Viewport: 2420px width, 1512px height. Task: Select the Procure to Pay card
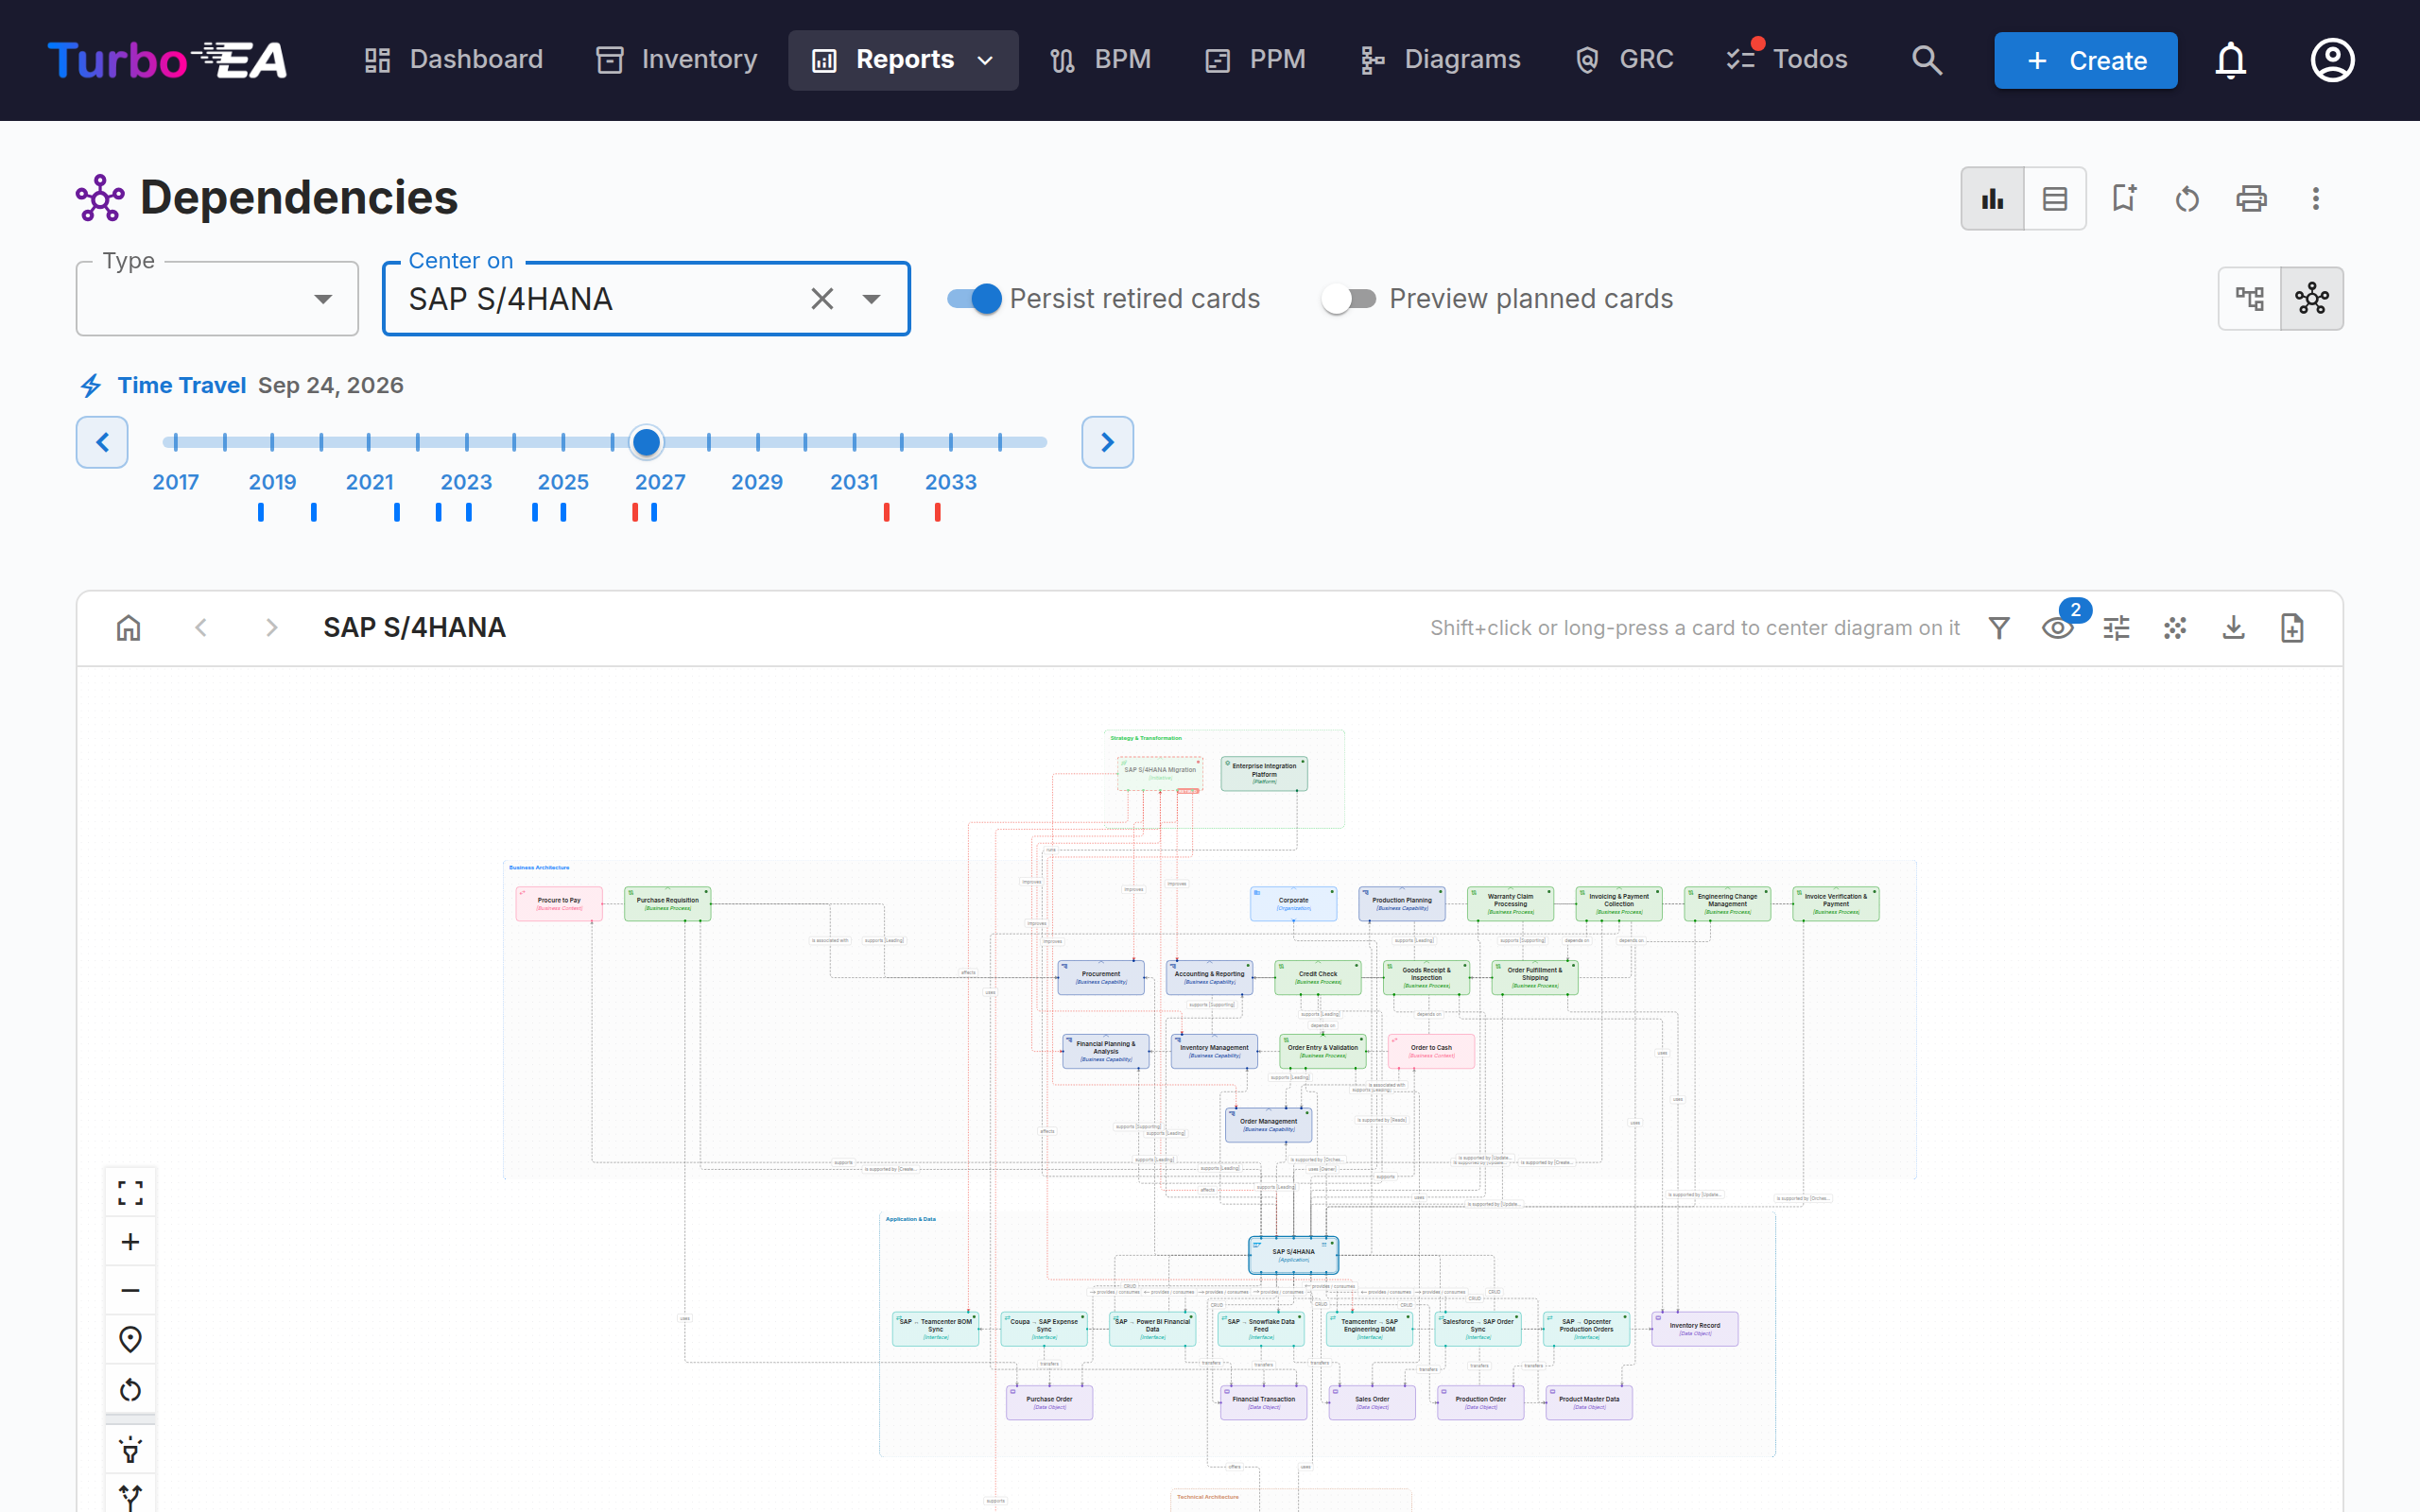pos(559,904)
